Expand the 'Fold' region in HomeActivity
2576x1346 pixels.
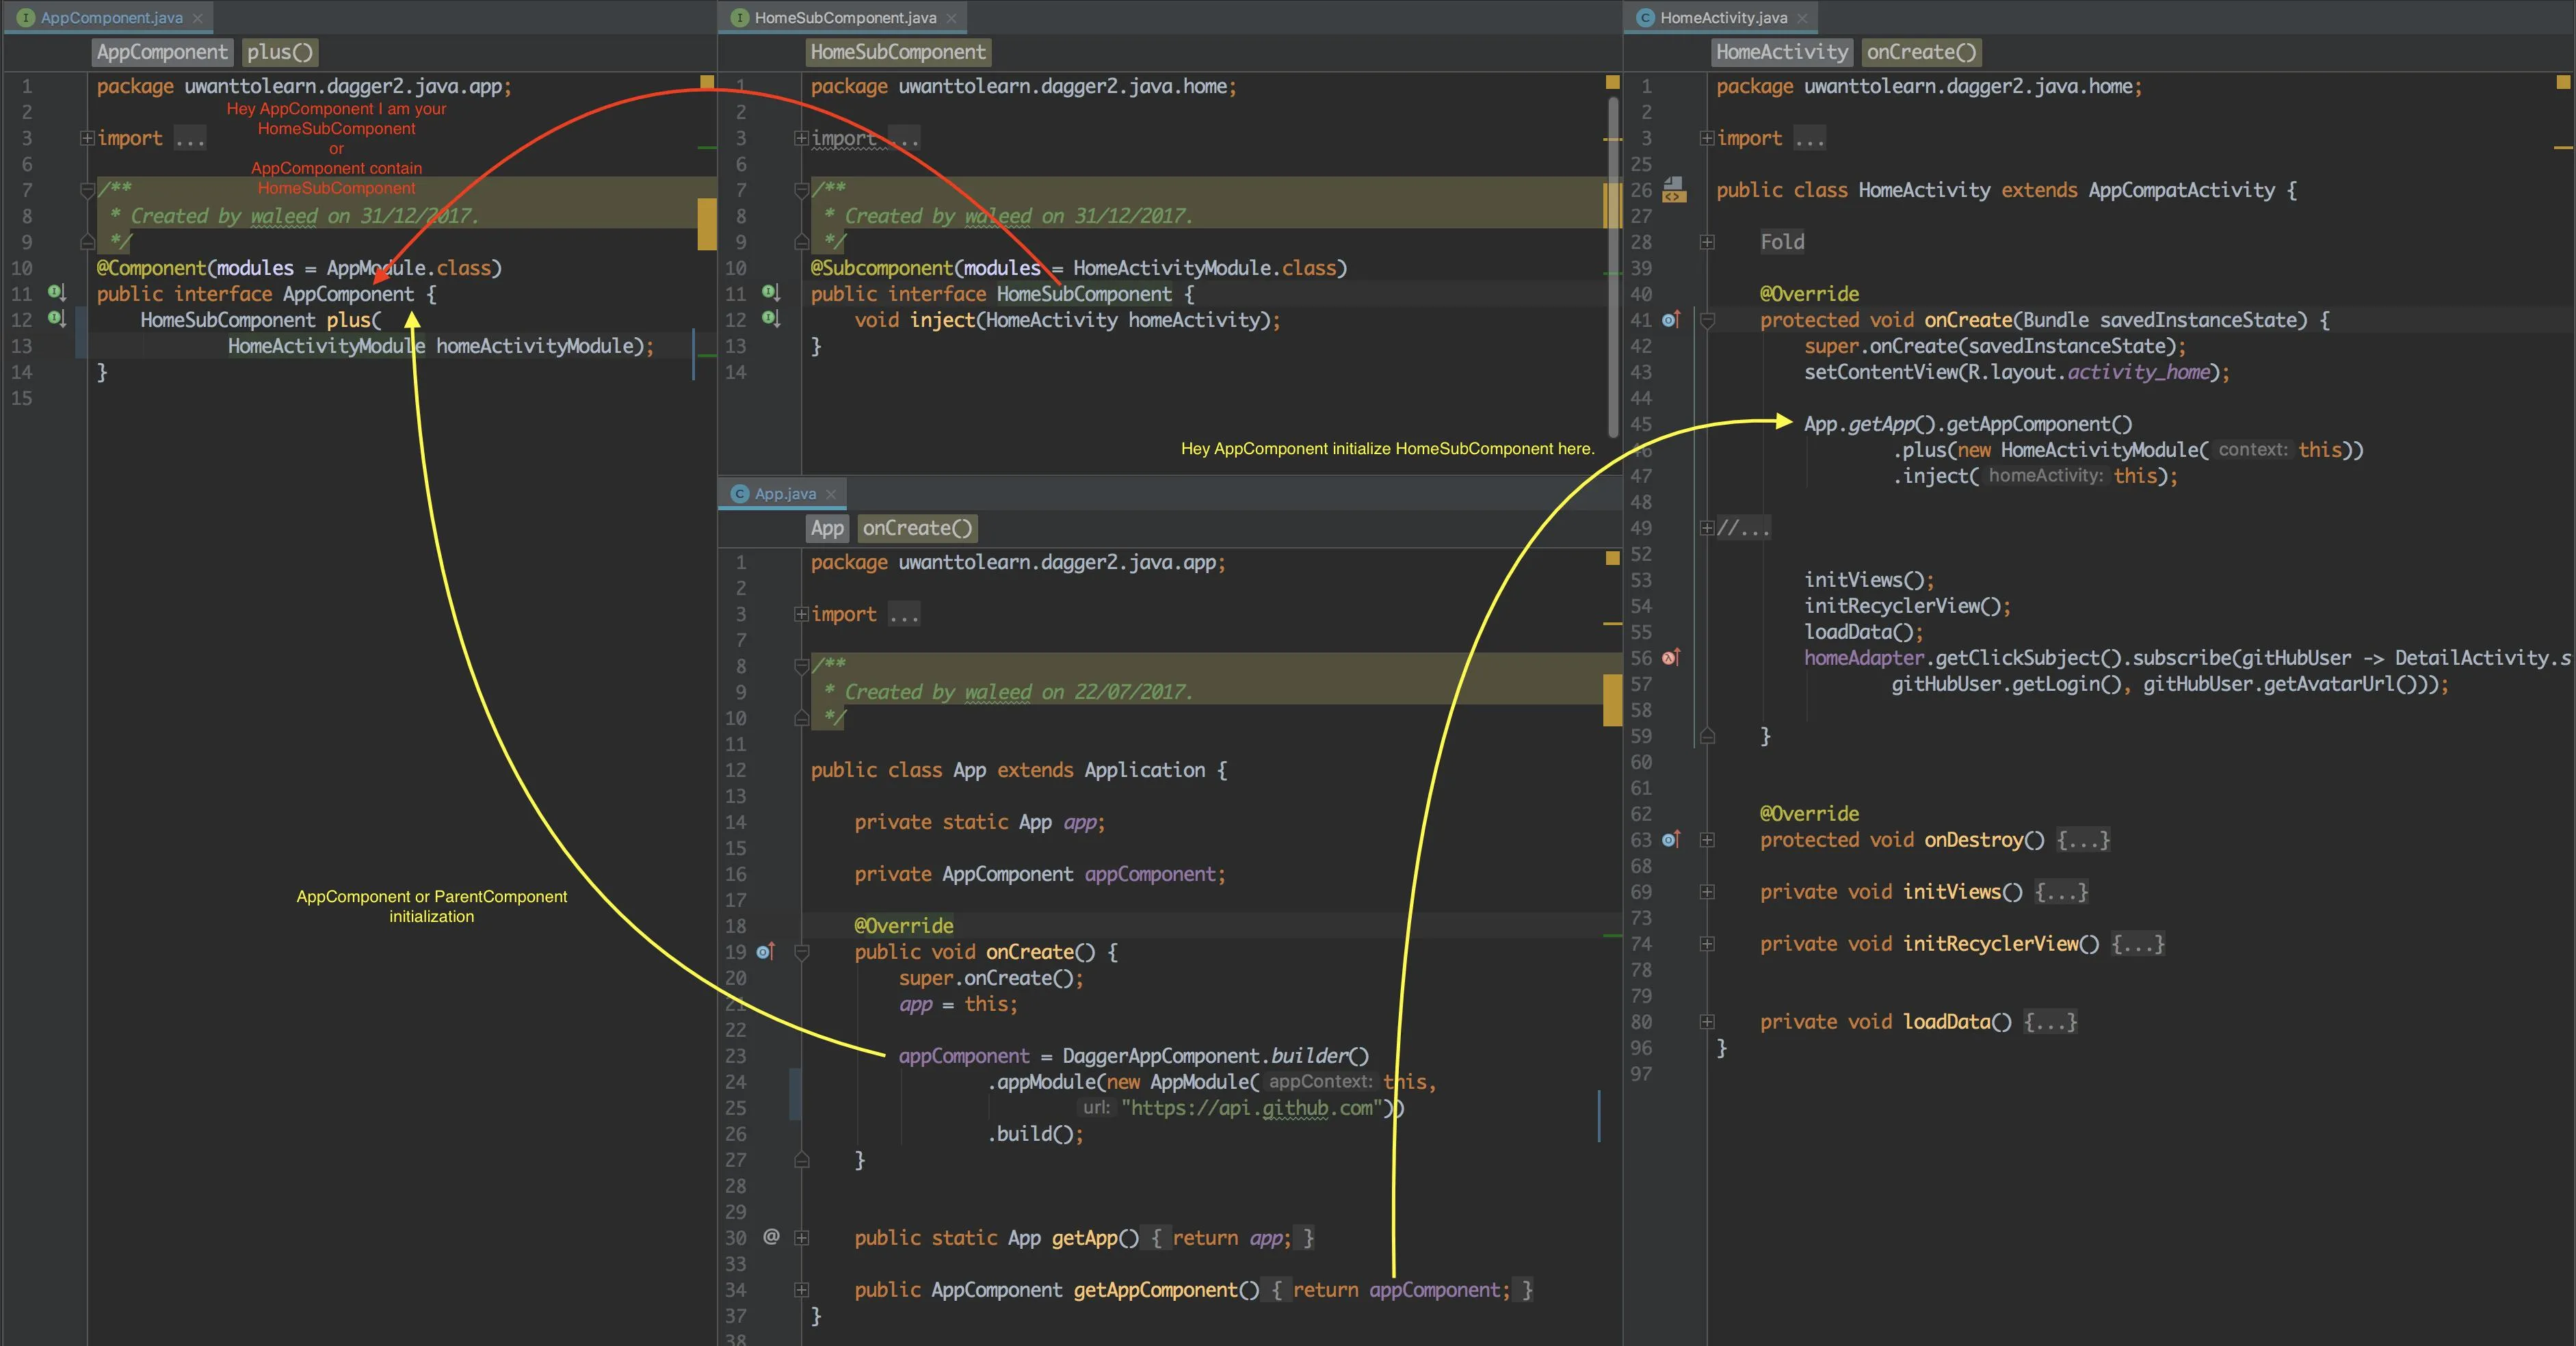[1707, 242]
